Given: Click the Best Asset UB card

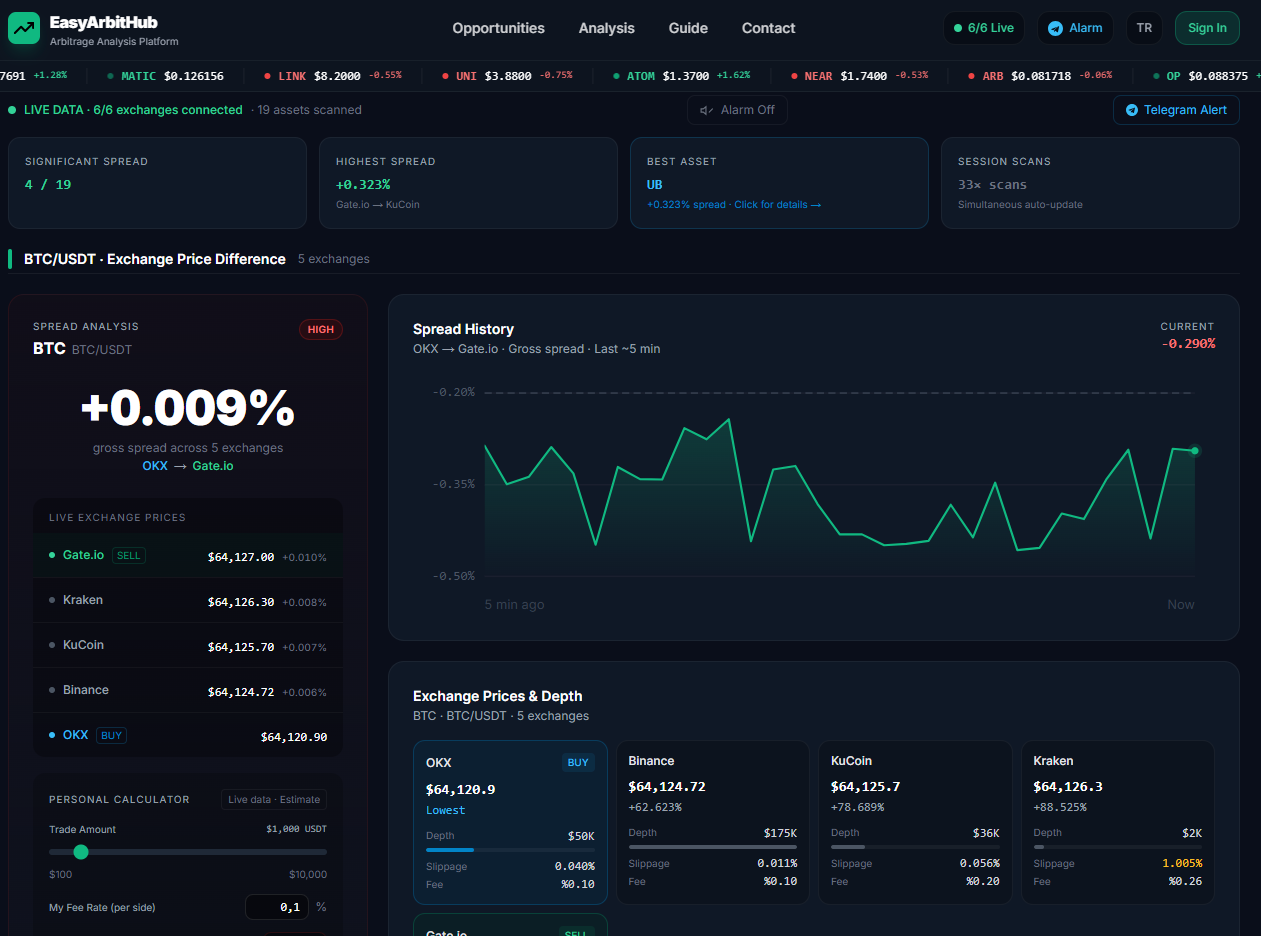Looking at the screenshot, I should pos(779,183).
